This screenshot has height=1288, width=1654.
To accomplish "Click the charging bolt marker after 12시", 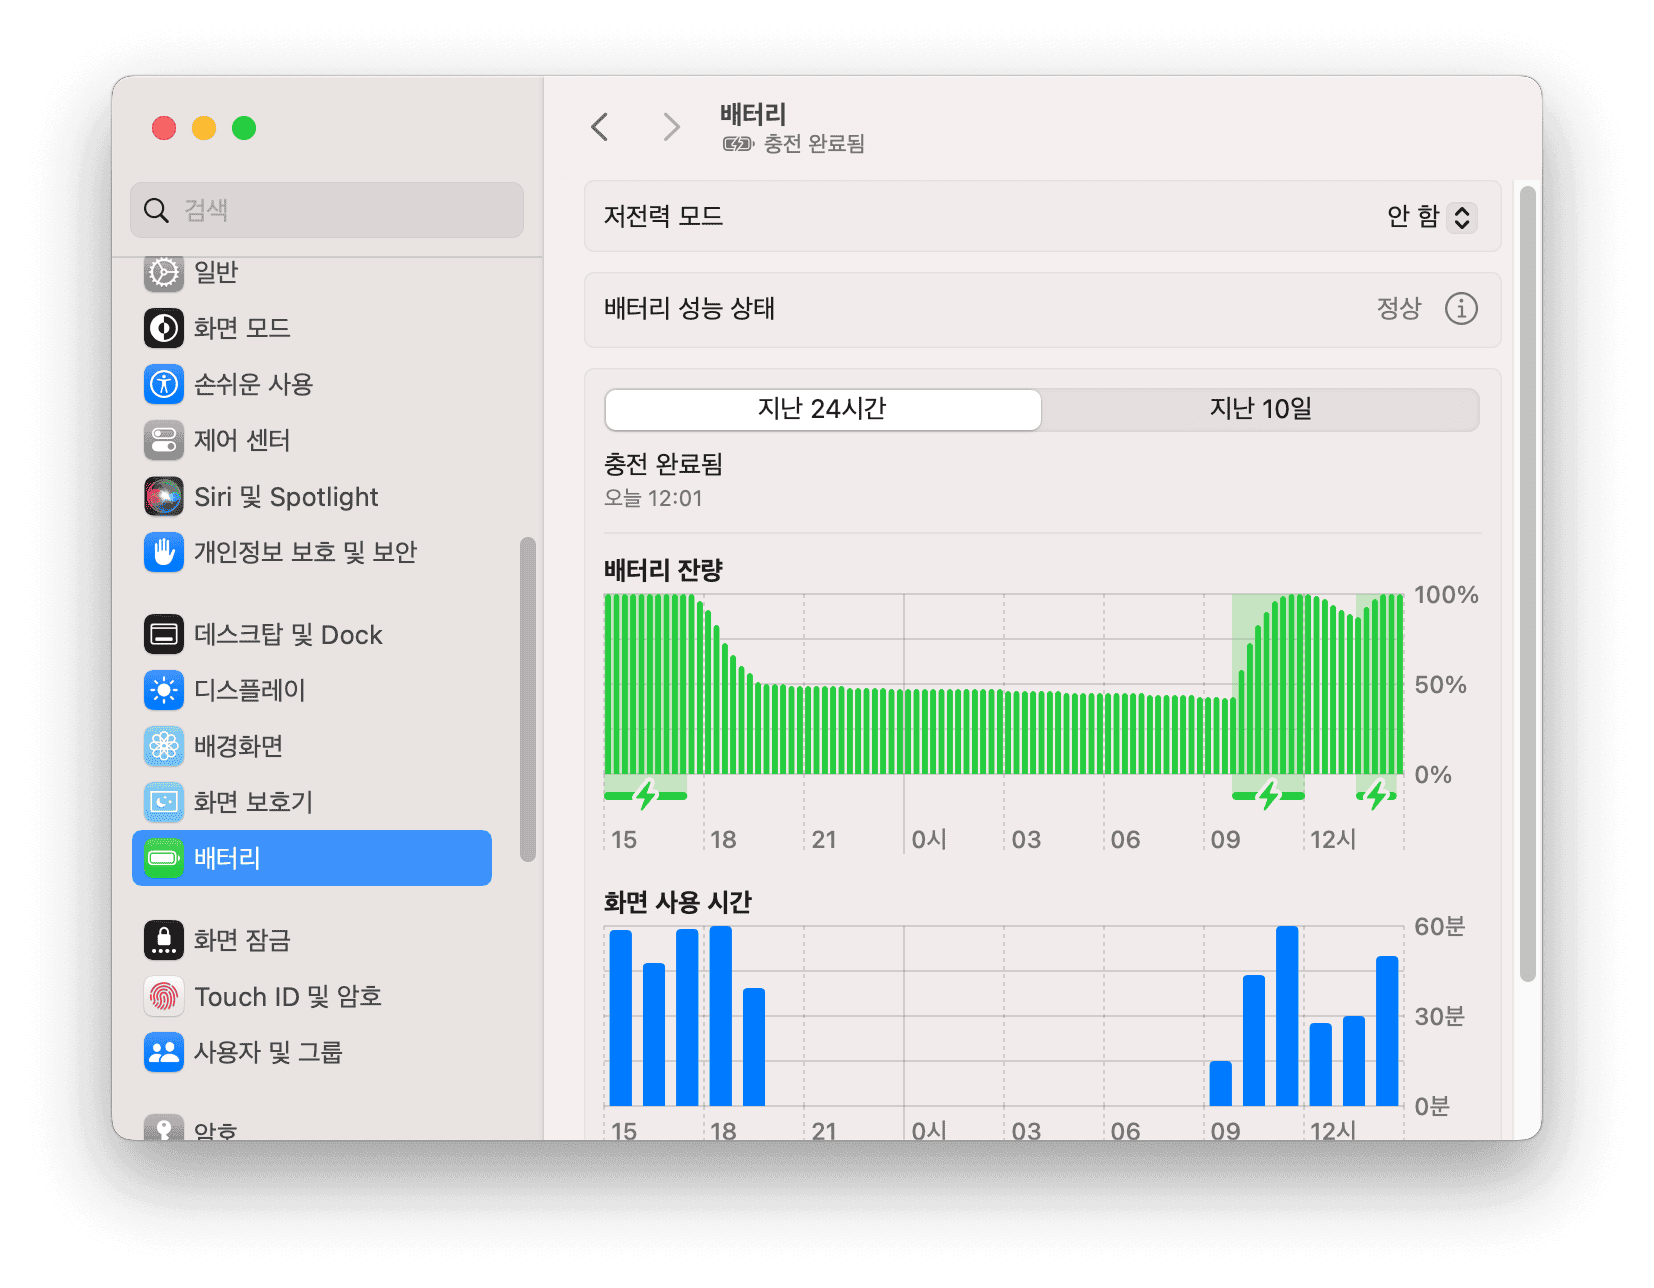I will point(1377,796).
